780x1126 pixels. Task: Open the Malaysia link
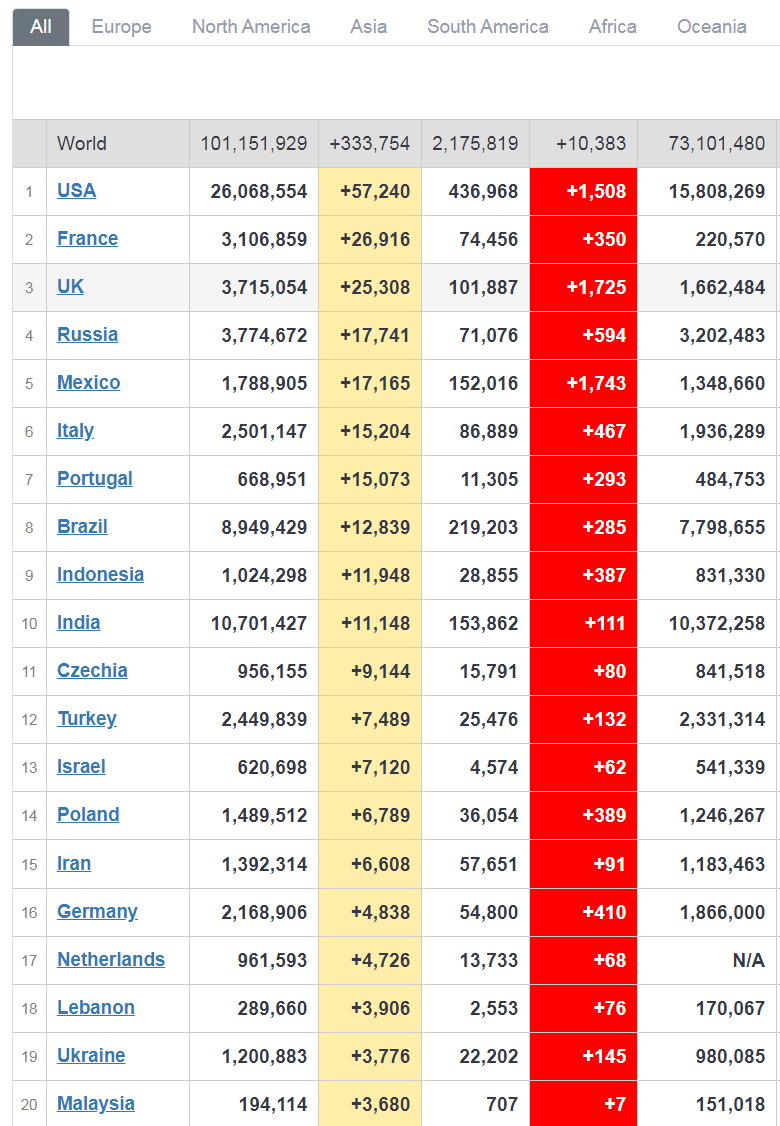tap(95, 1104)
